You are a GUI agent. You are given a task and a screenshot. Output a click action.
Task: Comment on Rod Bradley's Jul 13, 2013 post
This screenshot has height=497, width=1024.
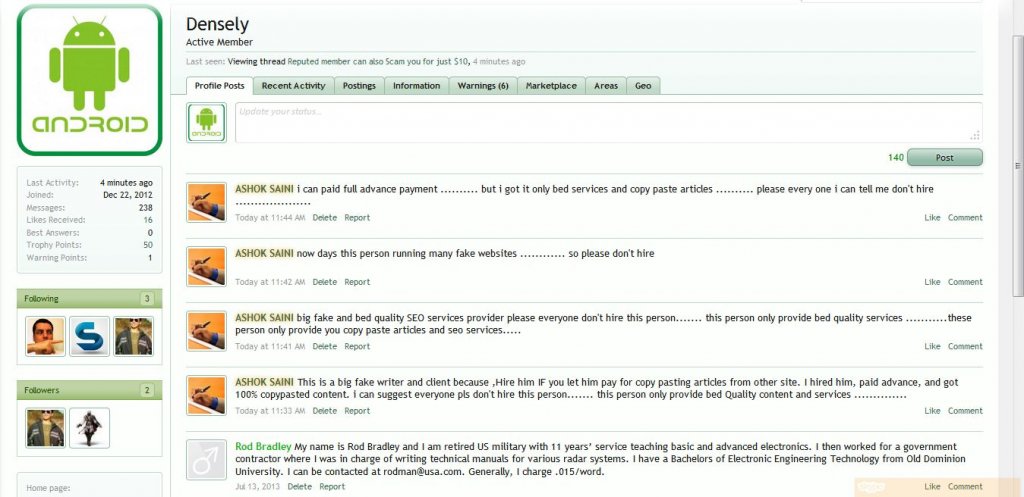click(x=965, y=487)
